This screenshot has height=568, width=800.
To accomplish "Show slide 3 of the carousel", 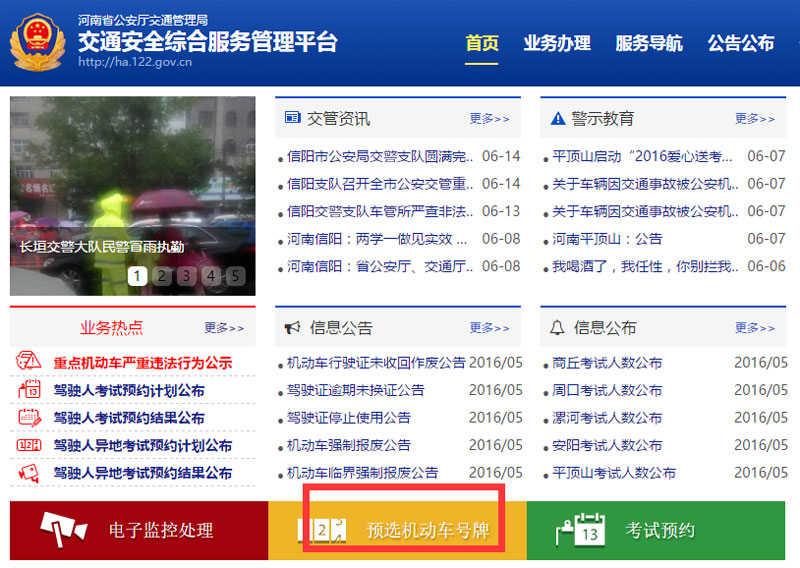I will tap(186, 276).
